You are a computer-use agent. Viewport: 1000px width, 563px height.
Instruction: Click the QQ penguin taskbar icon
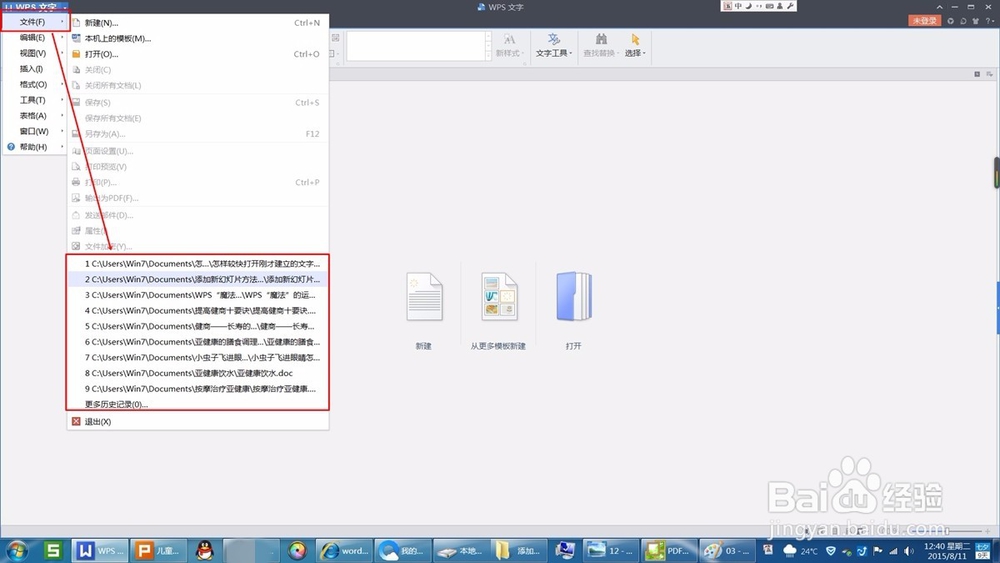(x=205, y=550)
